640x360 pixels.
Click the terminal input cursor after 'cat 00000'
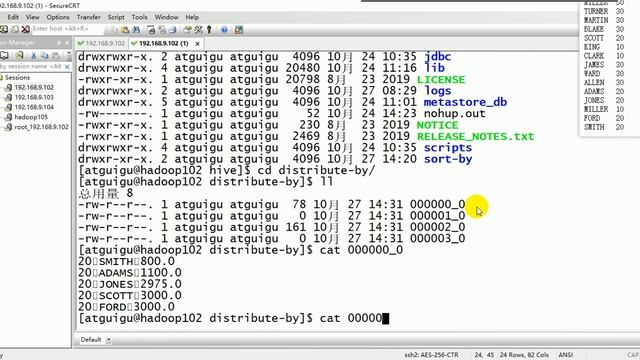386,318
